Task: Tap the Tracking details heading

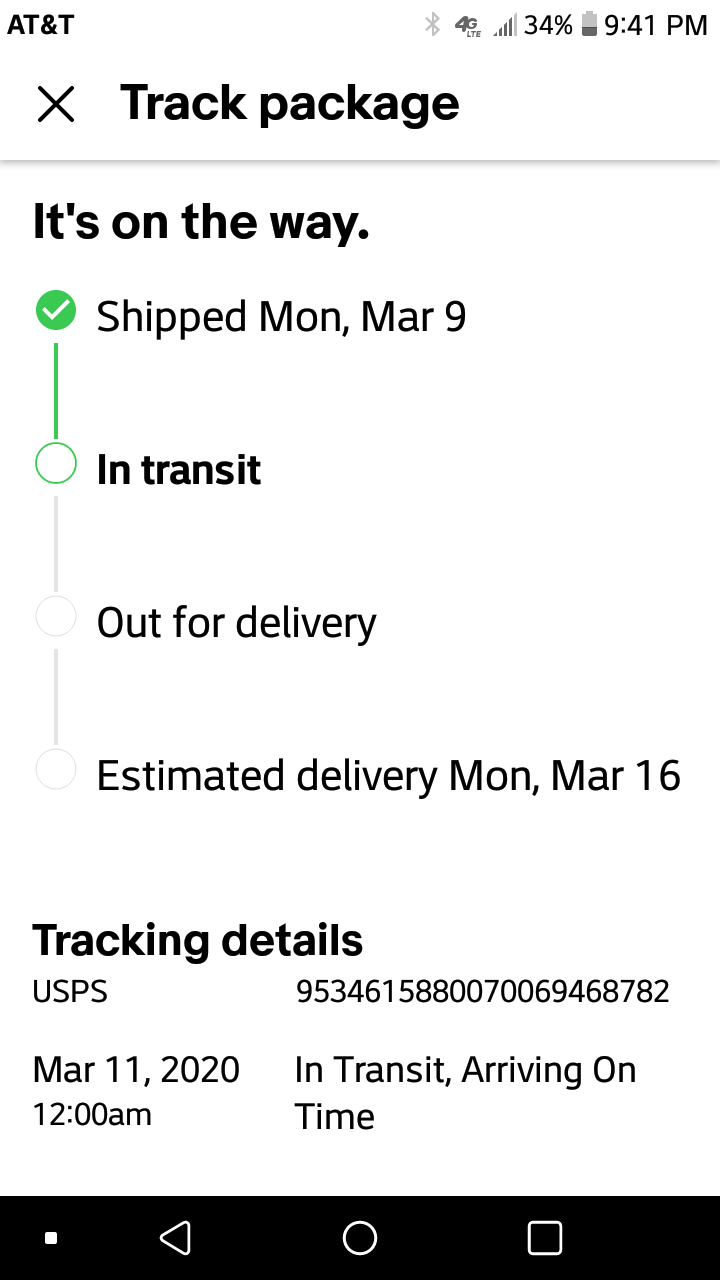Action: click(198, 940)
